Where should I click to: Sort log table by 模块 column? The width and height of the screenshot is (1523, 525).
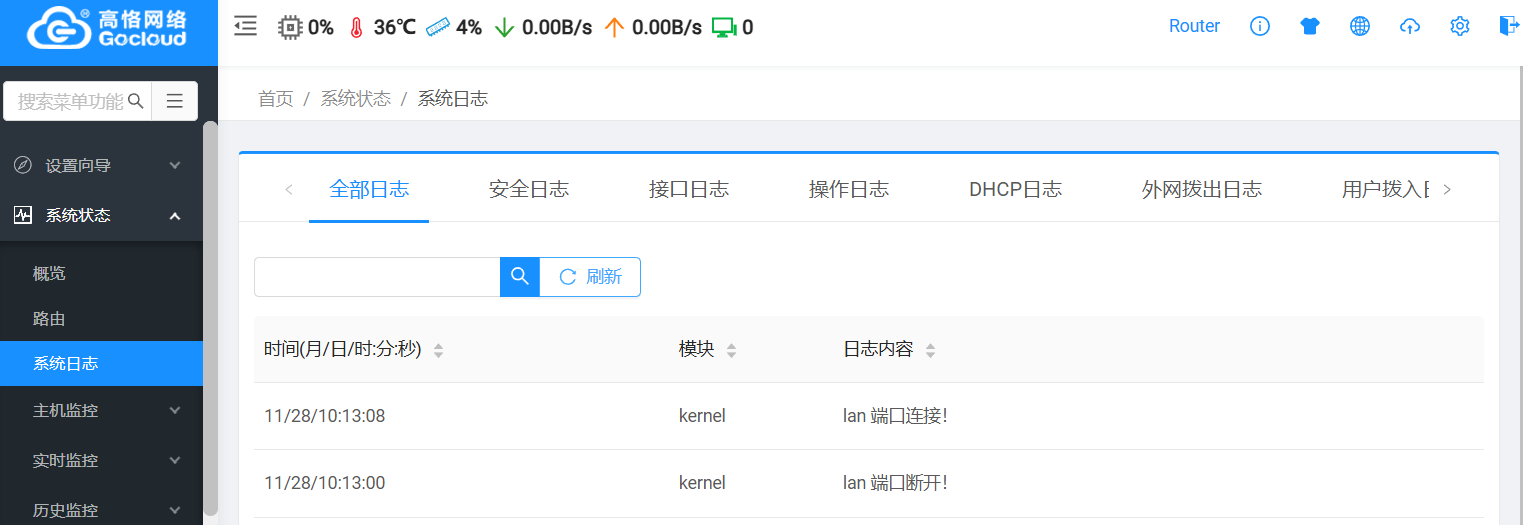731,350
